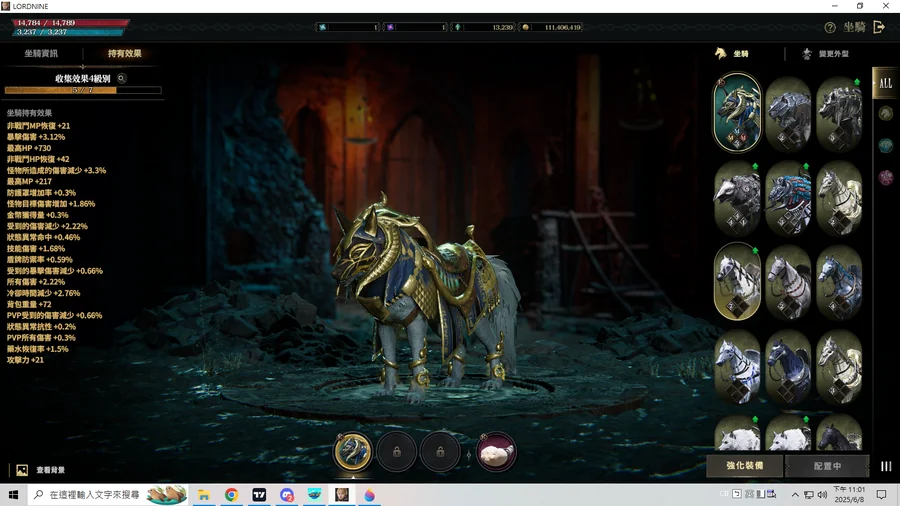Switch to the 坐騎 mount tab

pyautogui.click(x=732, y=53)
